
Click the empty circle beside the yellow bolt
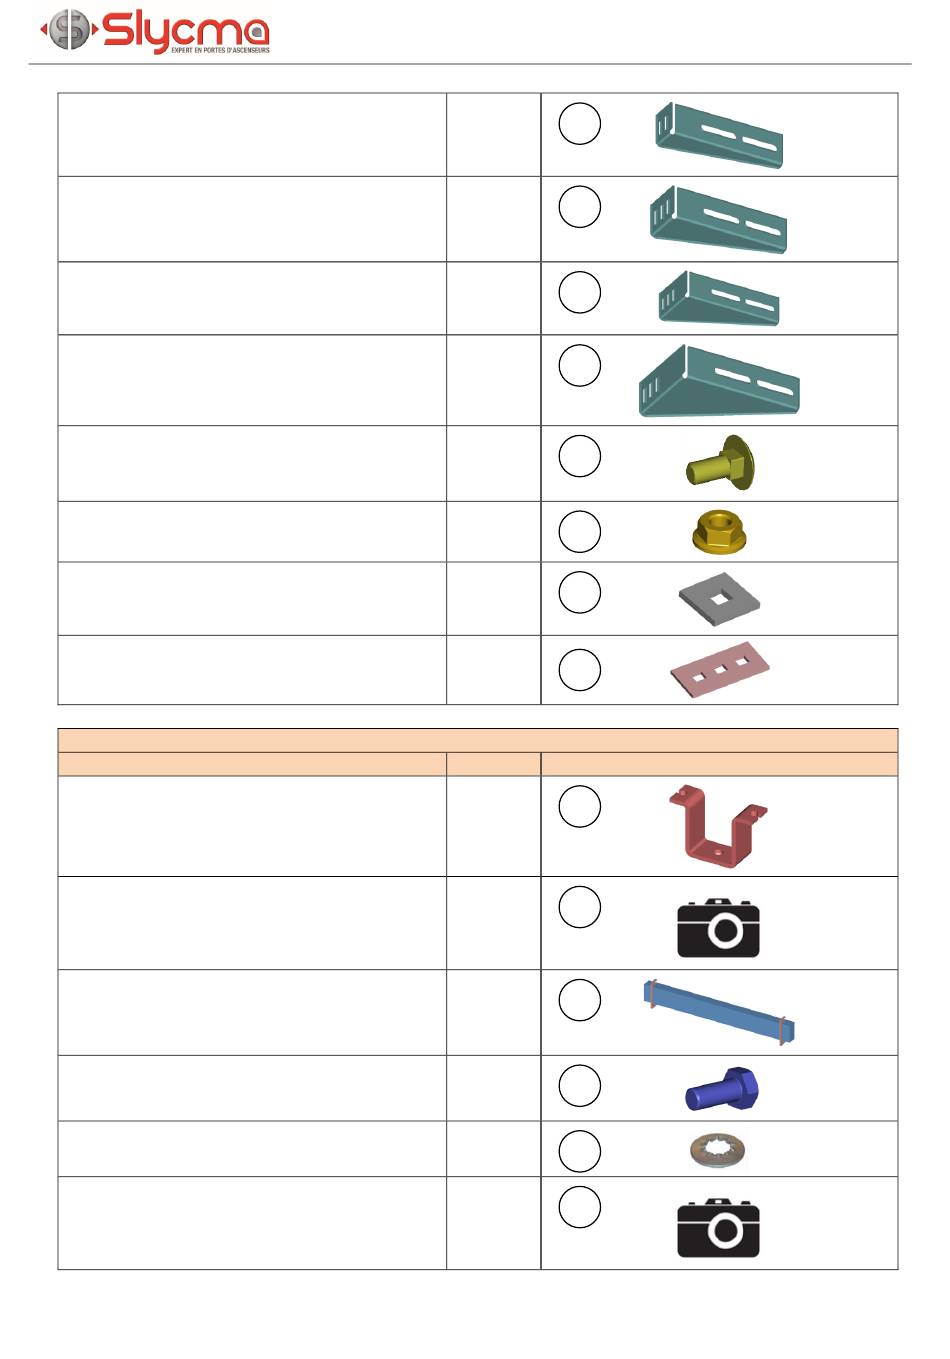pyautogui.click(x=580, y=456)
